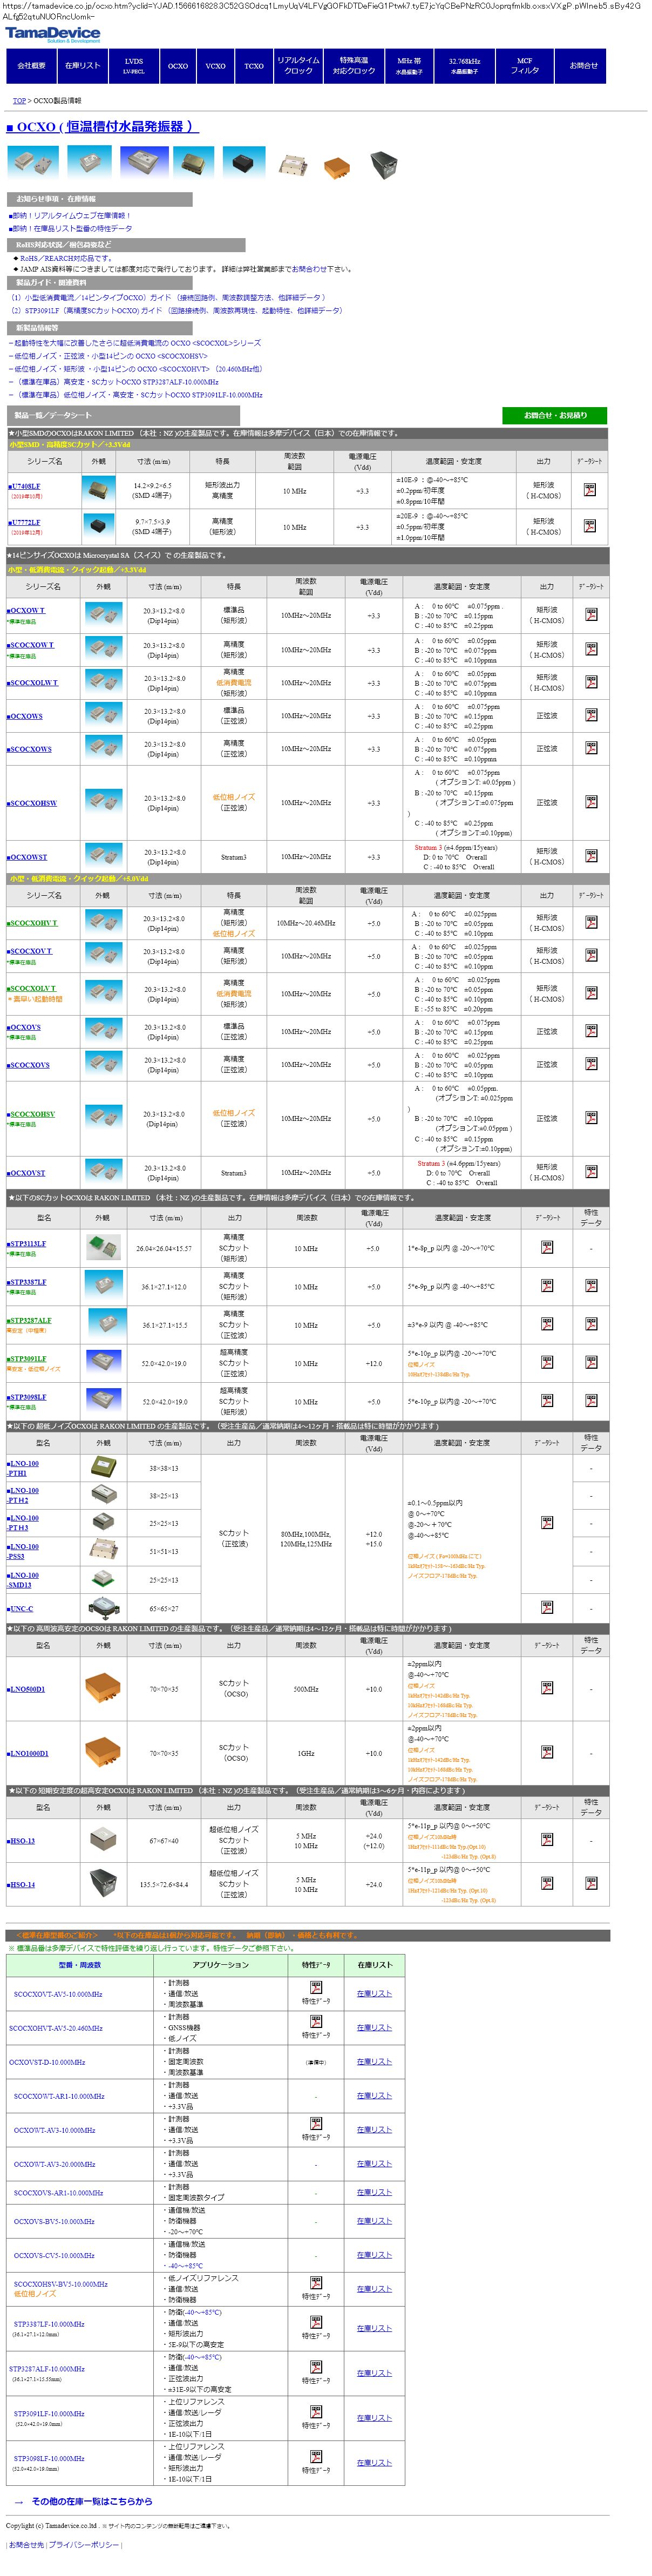
Task: Open the LVDS LV-PECL menu item
Action: (134, 66)
